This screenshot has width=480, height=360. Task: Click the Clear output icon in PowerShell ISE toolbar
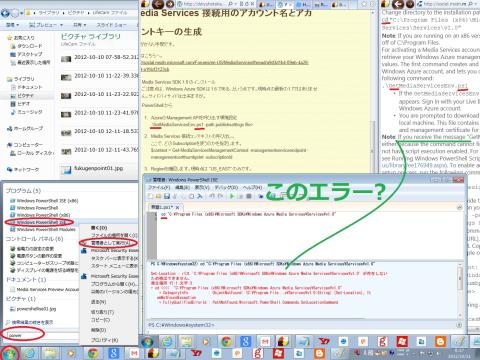pos(200,196)
